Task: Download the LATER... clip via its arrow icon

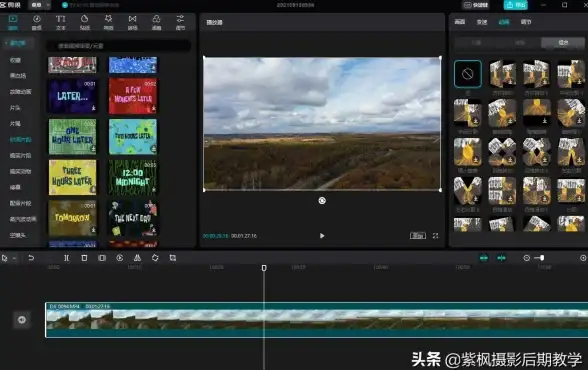Action: (x=93, y=108)
